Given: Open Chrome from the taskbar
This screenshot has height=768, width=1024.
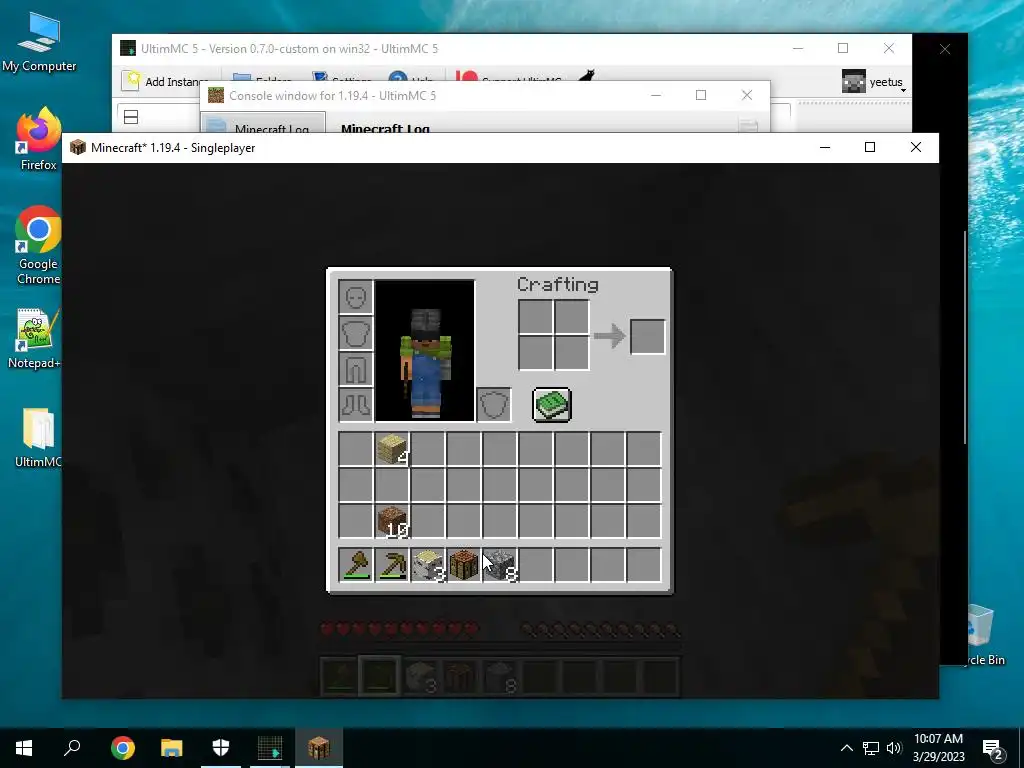Looking at the screenshot, I should point(123,748).
